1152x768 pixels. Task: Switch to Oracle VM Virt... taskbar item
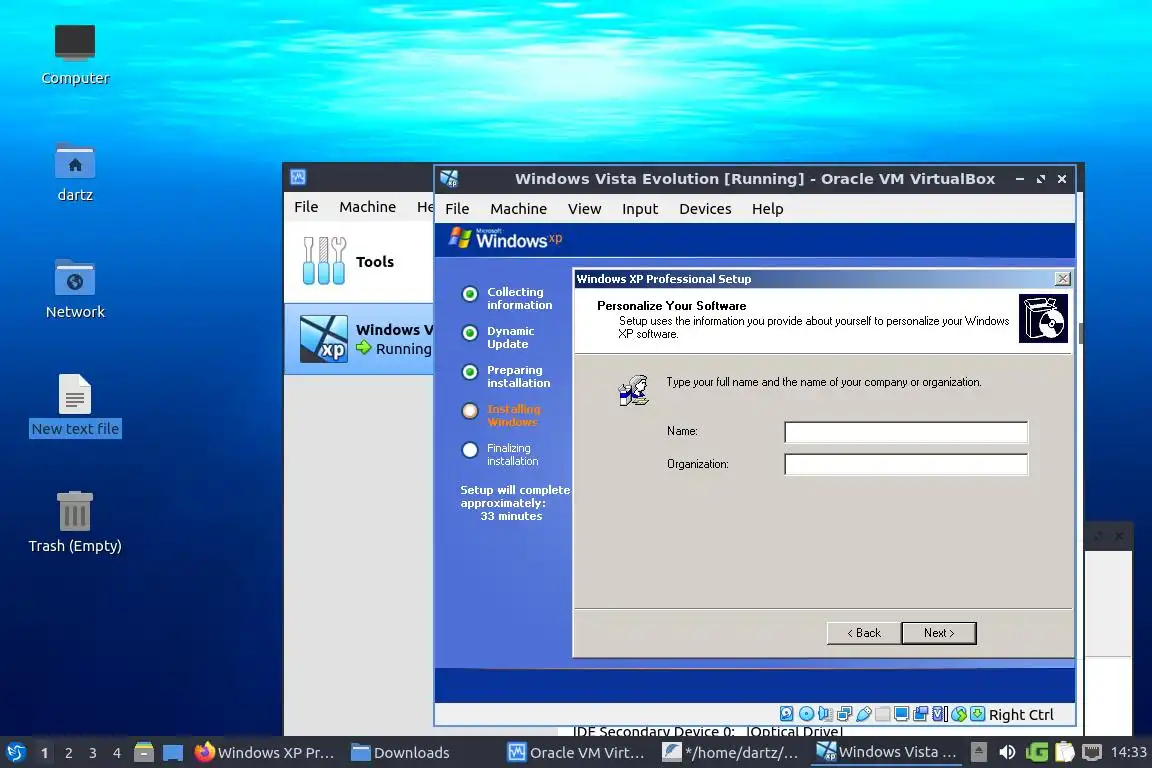pyautogui.click(x=576, y=752)
